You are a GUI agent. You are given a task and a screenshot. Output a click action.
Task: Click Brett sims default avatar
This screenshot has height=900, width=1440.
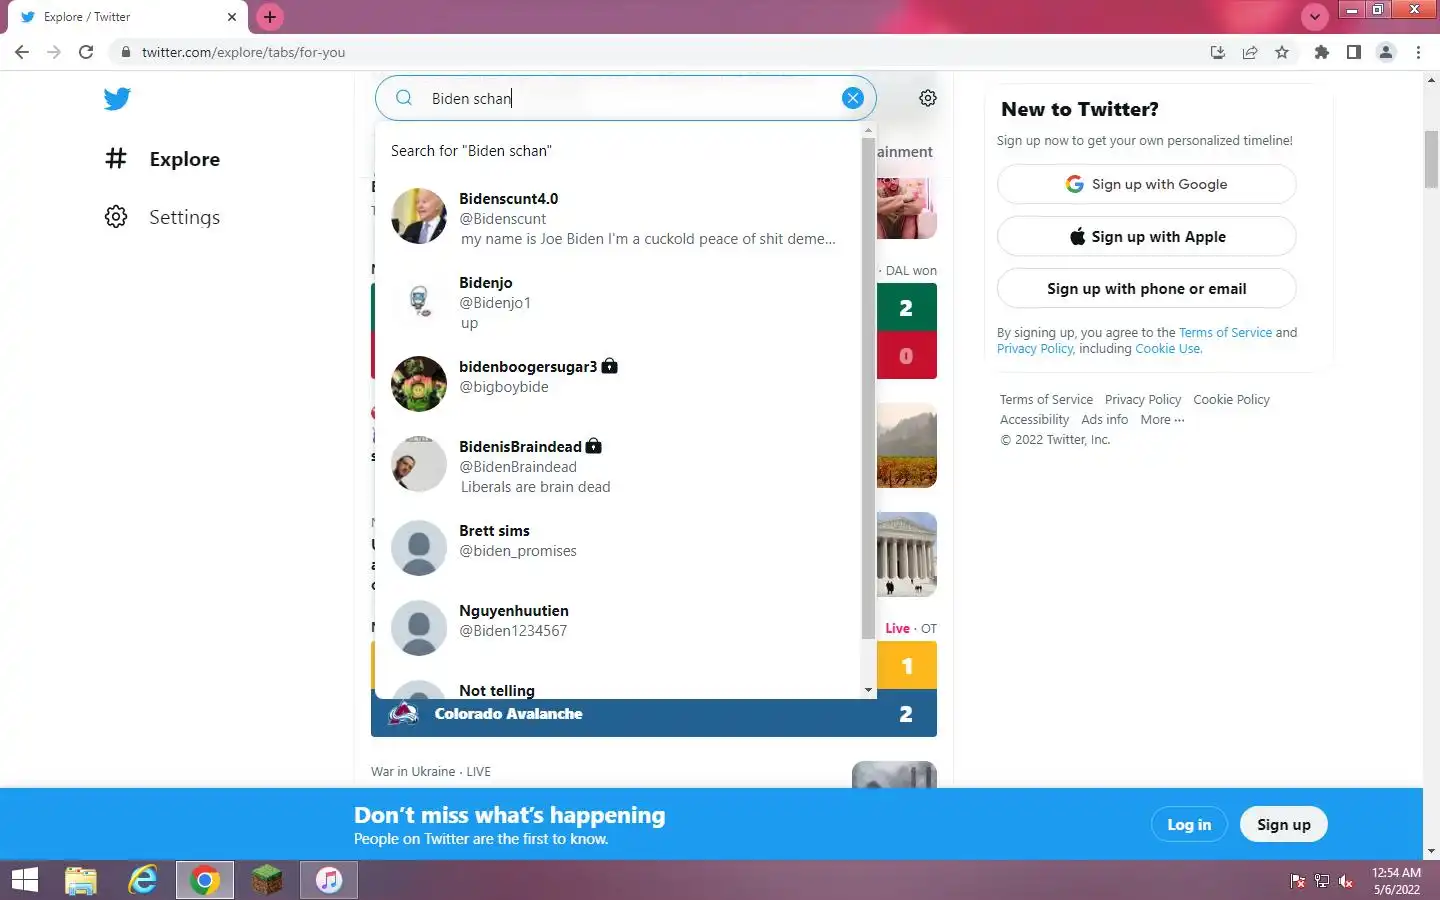(419, 548)
